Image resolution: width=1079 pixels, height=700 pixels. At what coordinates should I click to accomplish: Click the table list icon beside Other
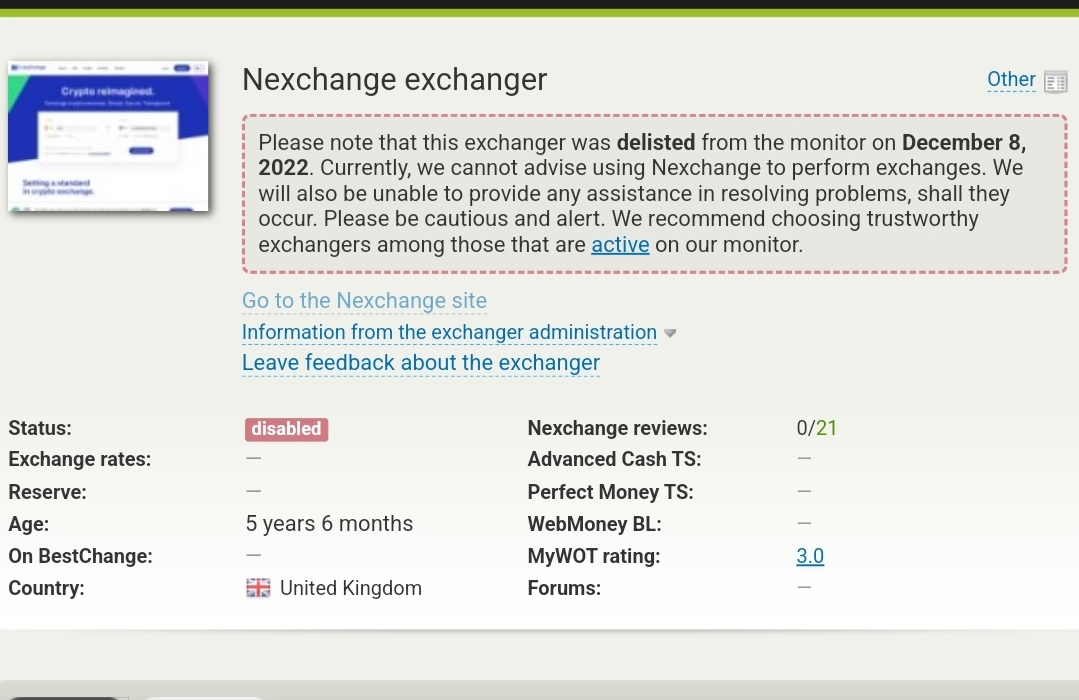point(1056,82)
